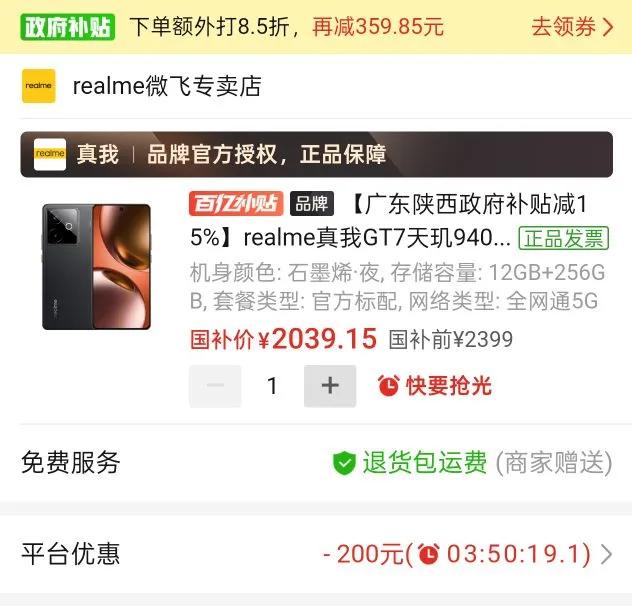Expand 平台优惠 details chevron

coord(606,554)
